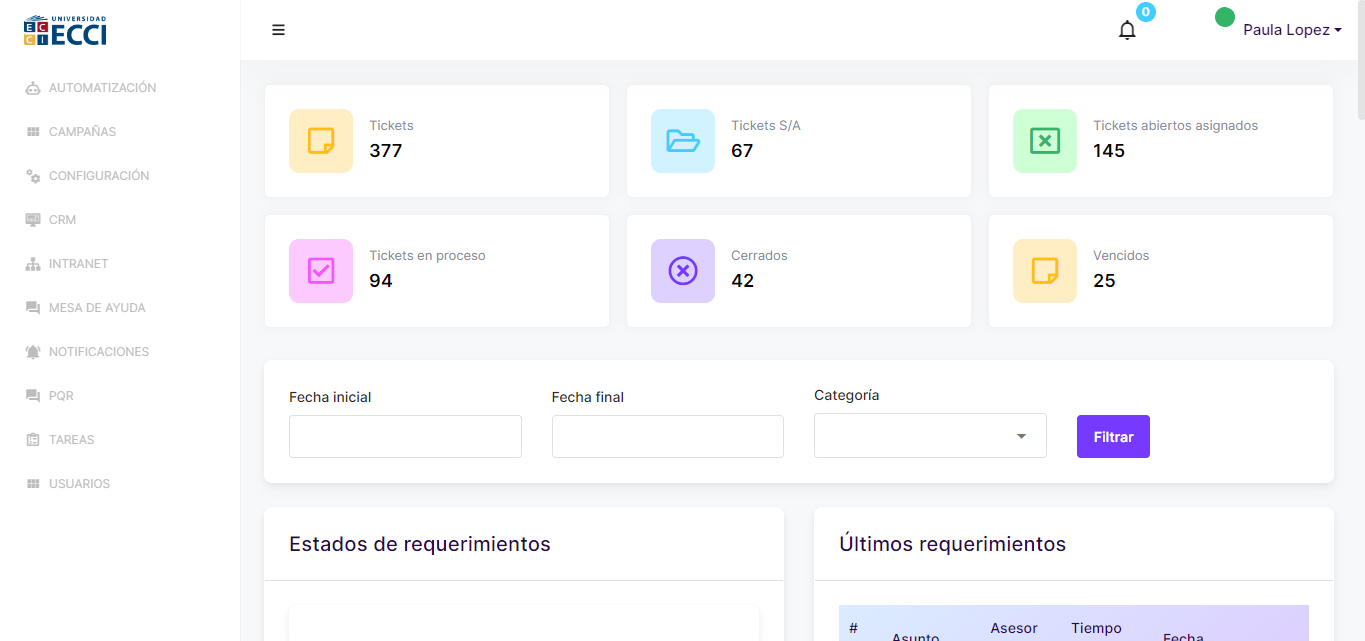Open the PQR sidebar link
Viewport: 1365px width, 641px height.
click(x=61, y=396)
